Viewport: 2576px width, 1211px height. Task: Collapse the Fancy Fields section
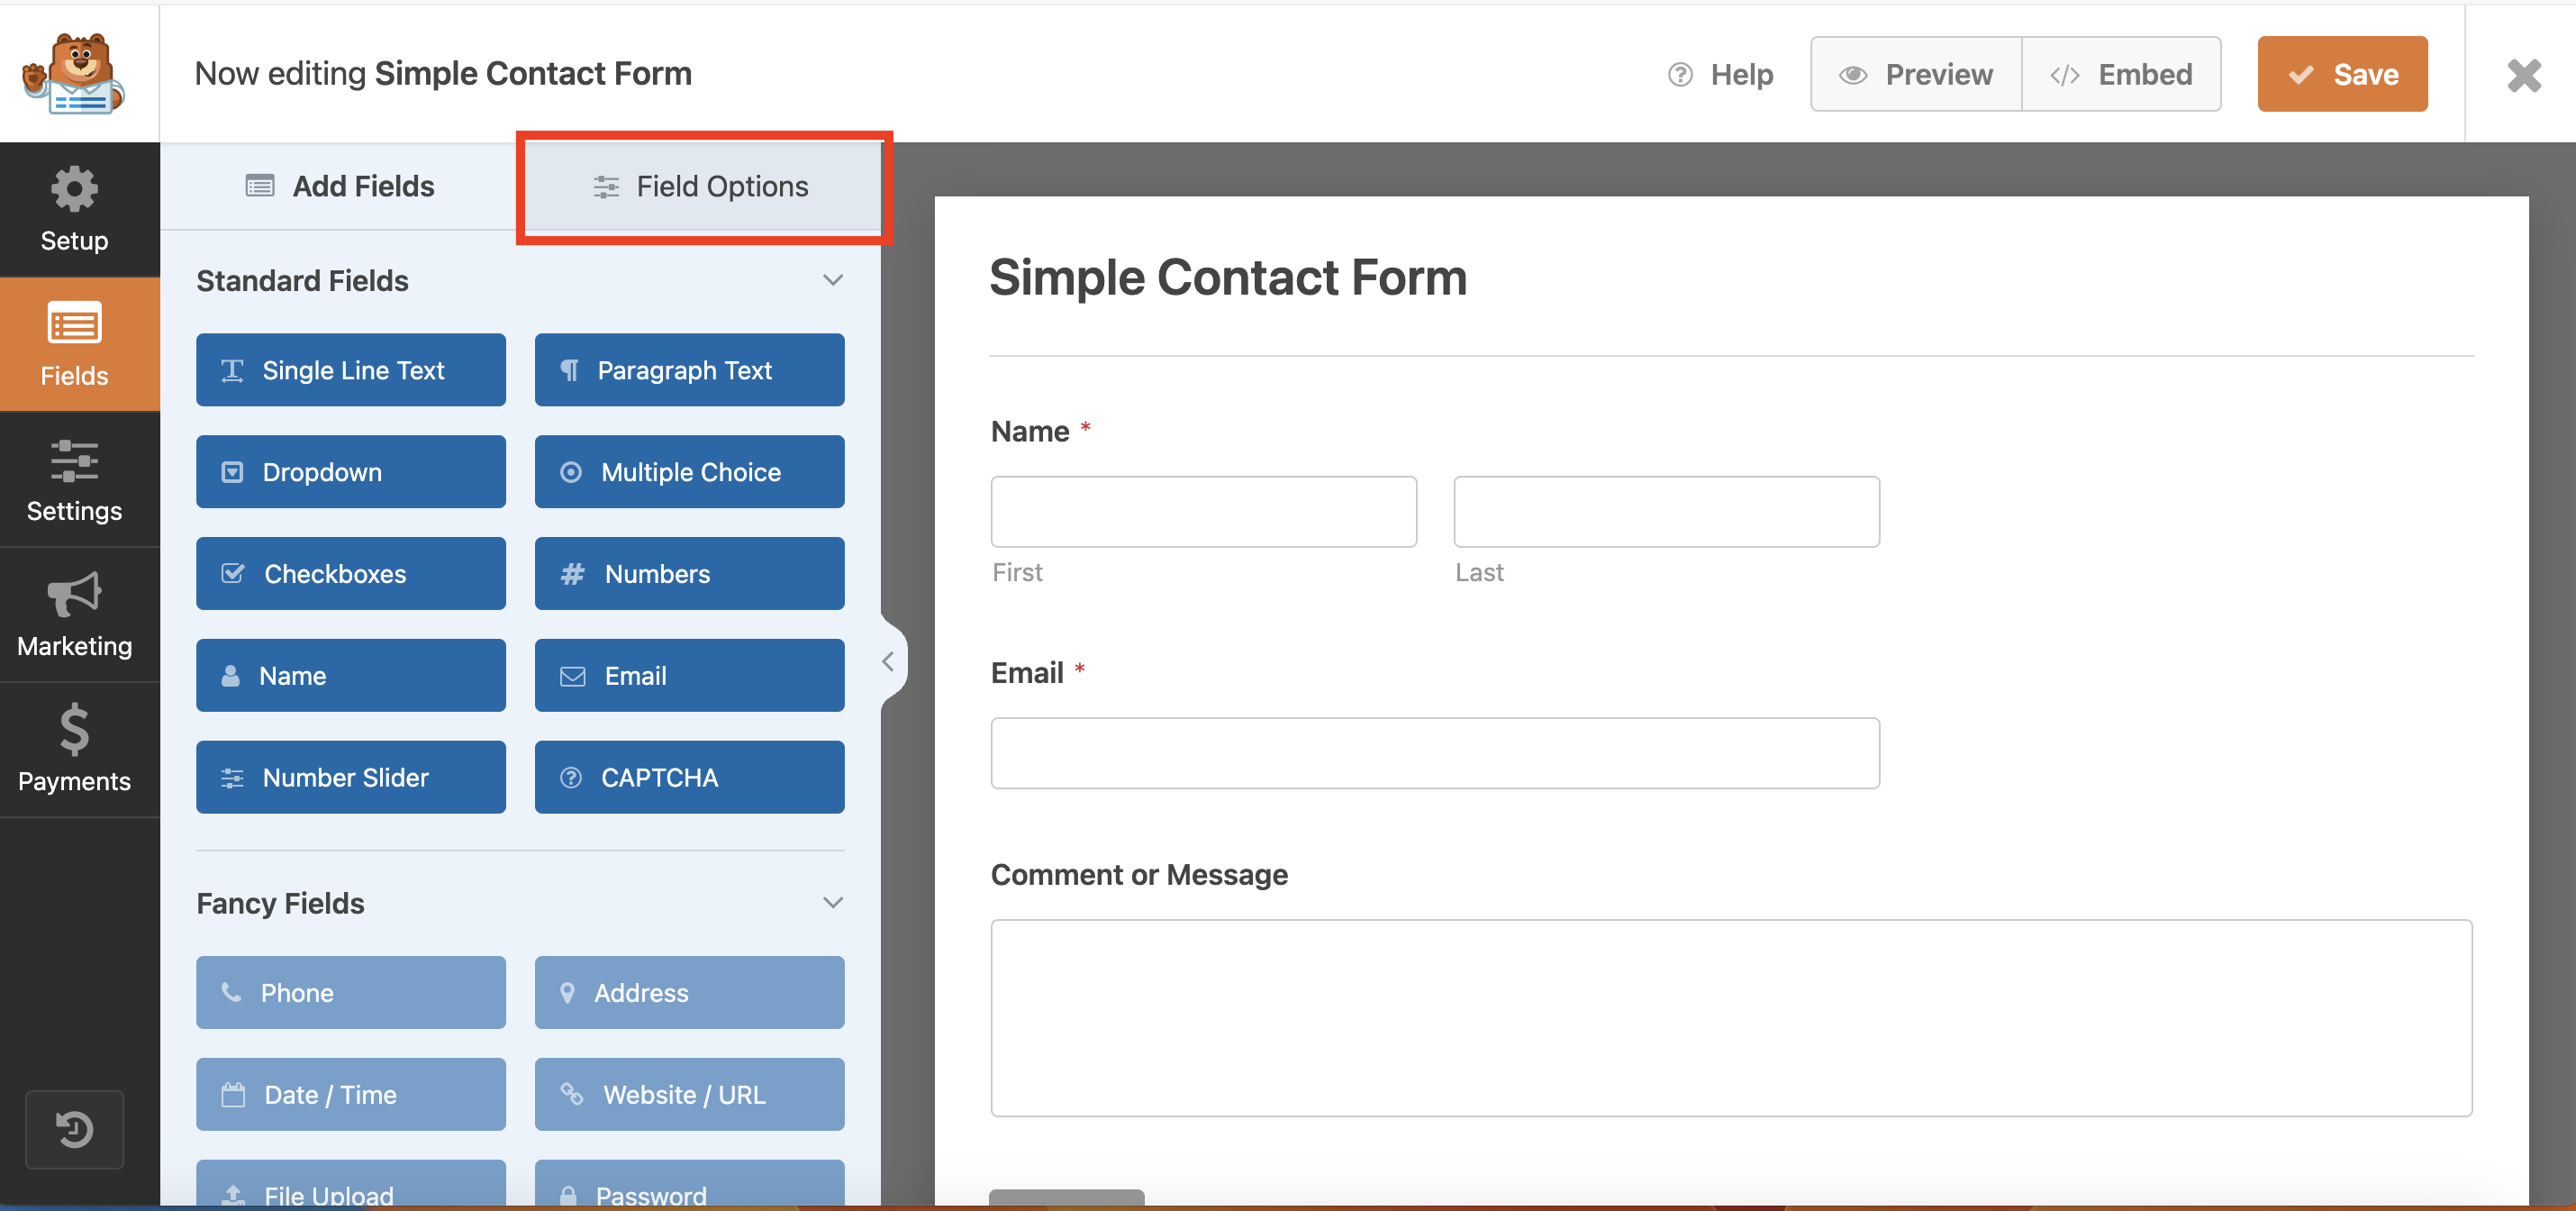835,902
